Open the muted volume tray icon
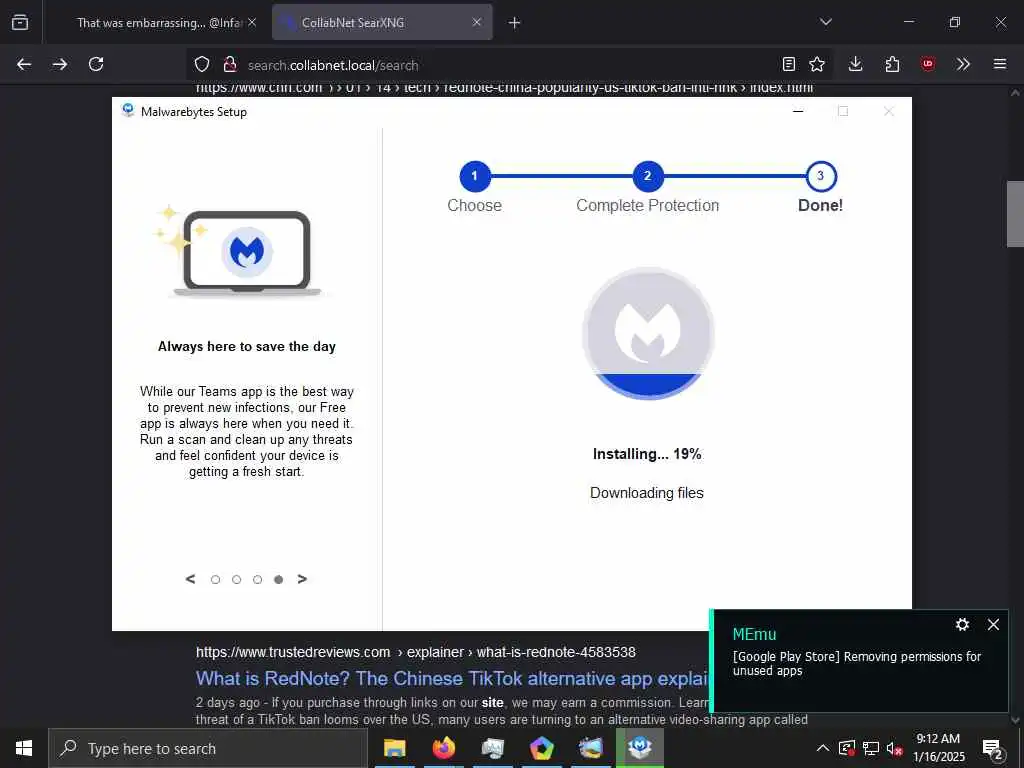 pyautogui.click(x=894, y=748)
